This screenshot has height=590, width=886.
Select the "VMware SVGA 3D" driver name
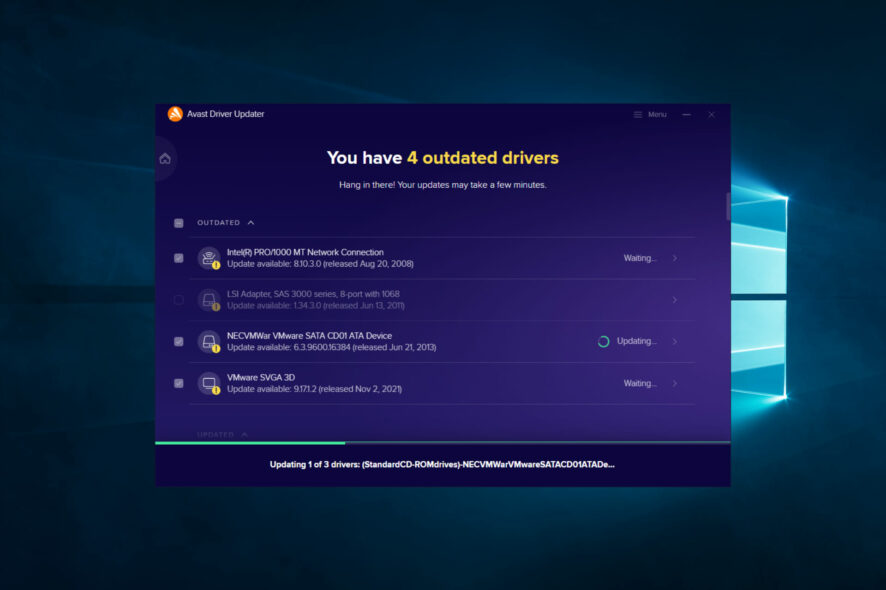(261, 378)
